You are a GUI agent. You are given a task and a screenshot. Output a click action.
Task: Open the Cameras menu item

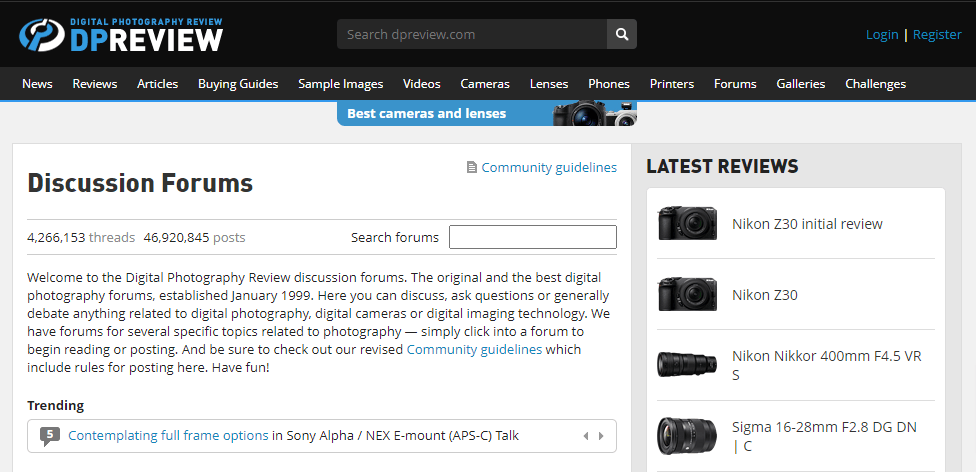pos(485,83)
